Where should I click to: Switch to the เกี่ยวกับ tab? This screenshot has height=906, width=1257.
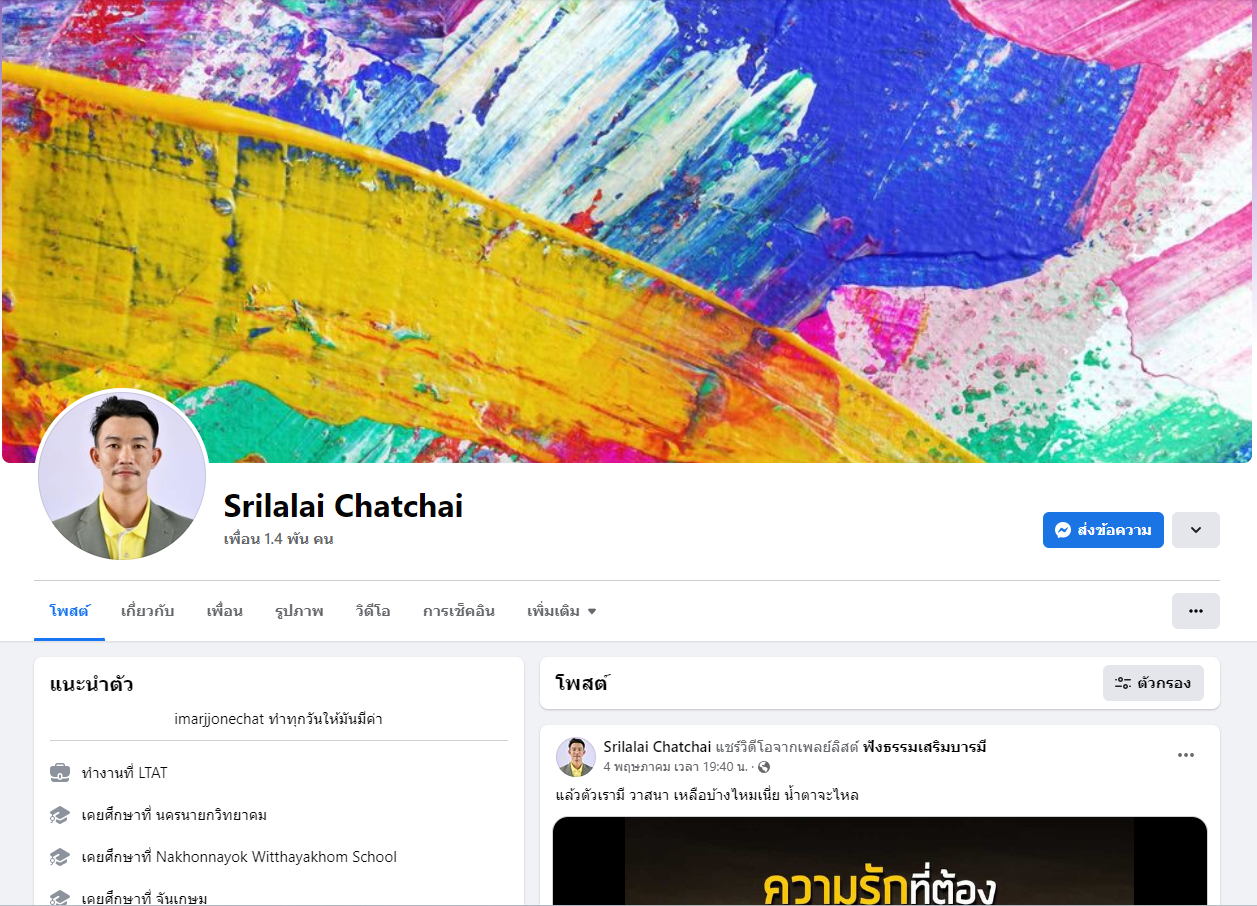click(x=148, y=611)
